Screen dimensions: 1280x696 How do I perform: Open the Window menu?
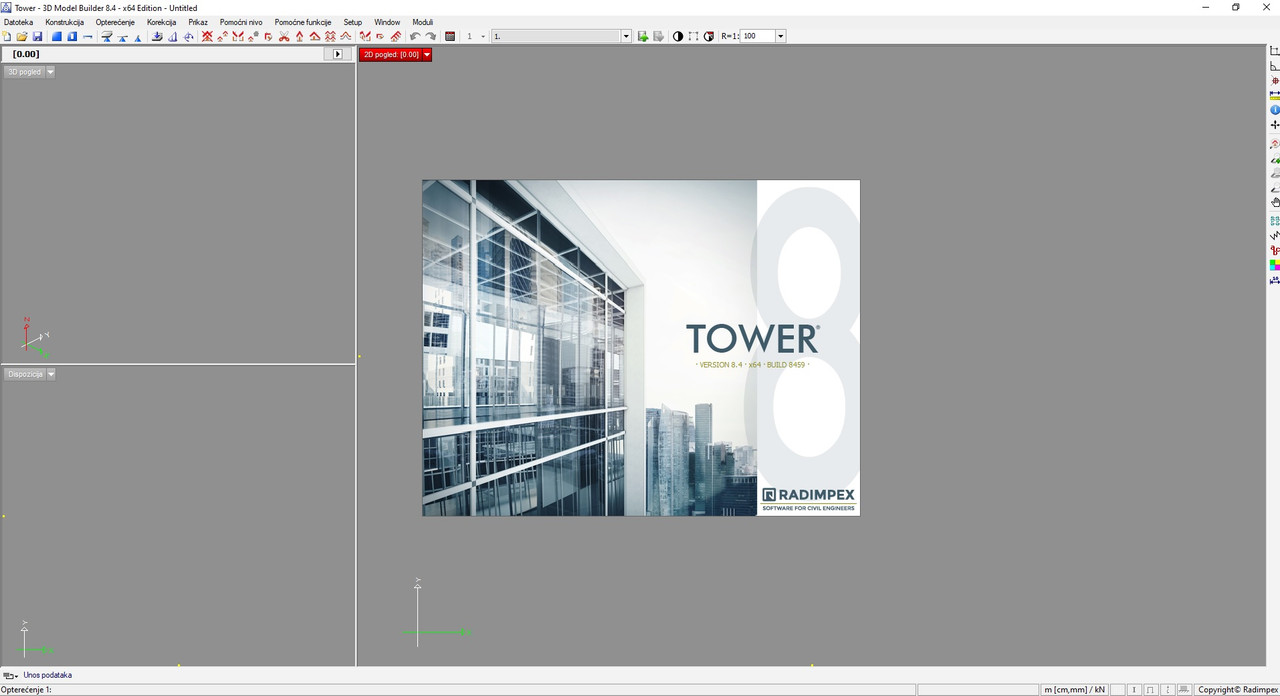387,22
